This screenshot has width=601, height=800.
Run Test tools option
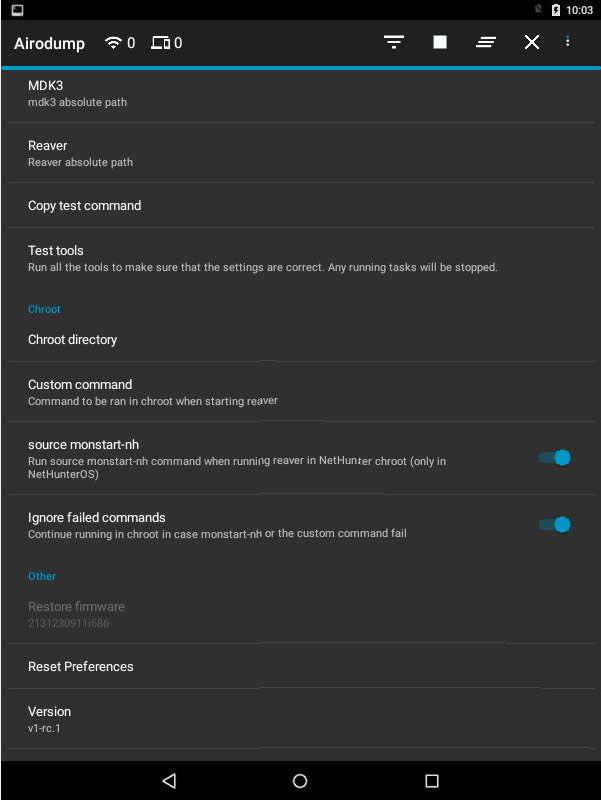point(300,258)
